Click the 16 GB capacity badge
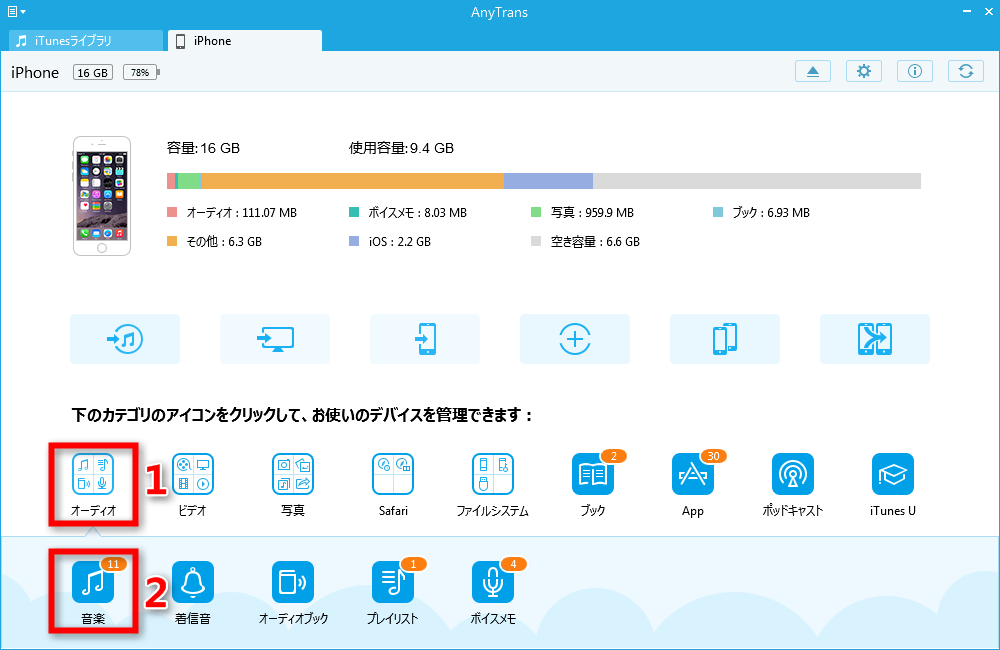Image resolution: width=1000 pixels, height=650 pixels. coord(93,73)
